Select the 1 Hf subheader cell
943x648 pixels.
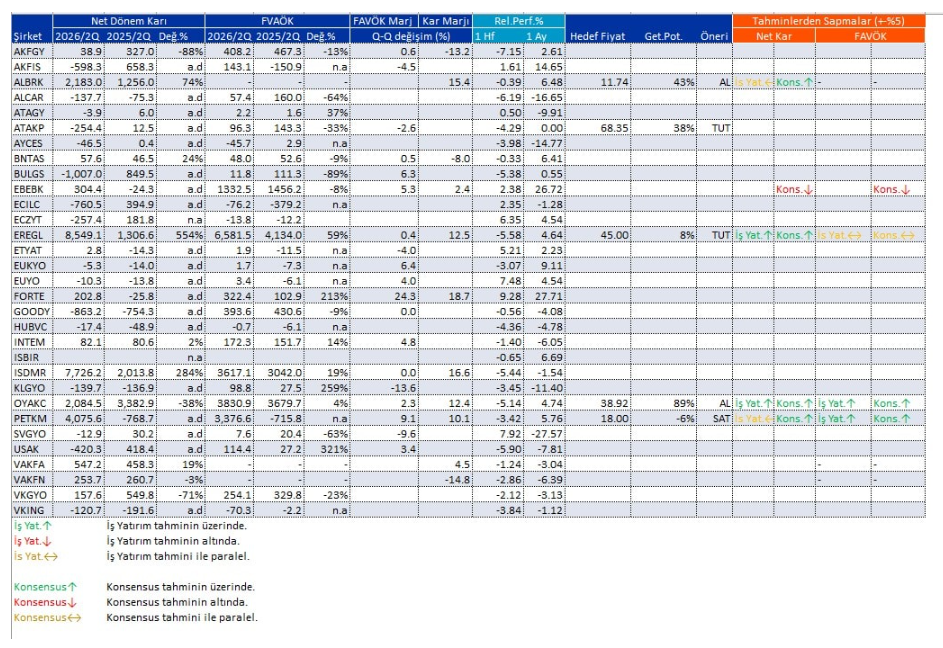pos(498,36)
